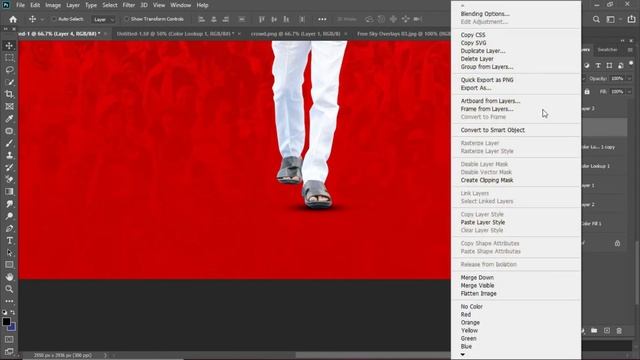Toggle the layer filter on/off switch

point(631,64)
